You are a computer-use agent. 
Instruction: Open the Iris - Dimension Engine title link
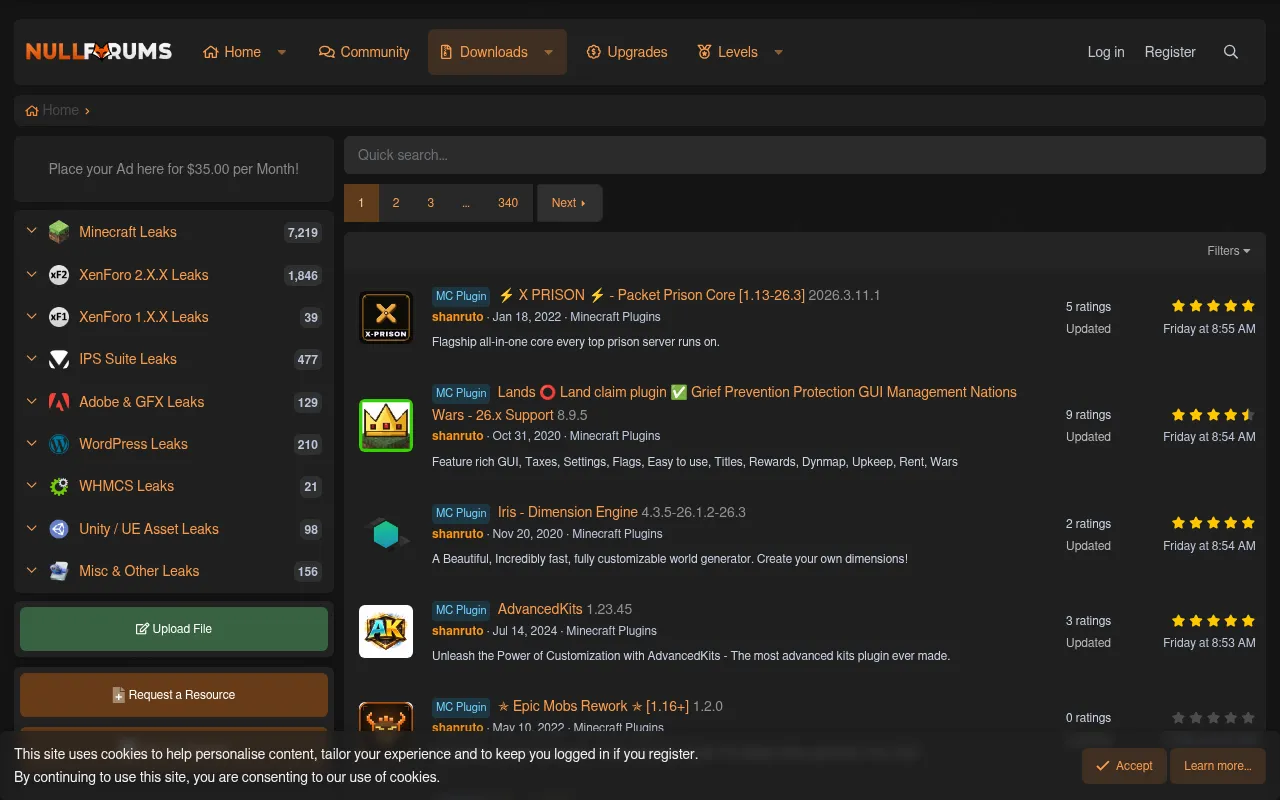567,512
